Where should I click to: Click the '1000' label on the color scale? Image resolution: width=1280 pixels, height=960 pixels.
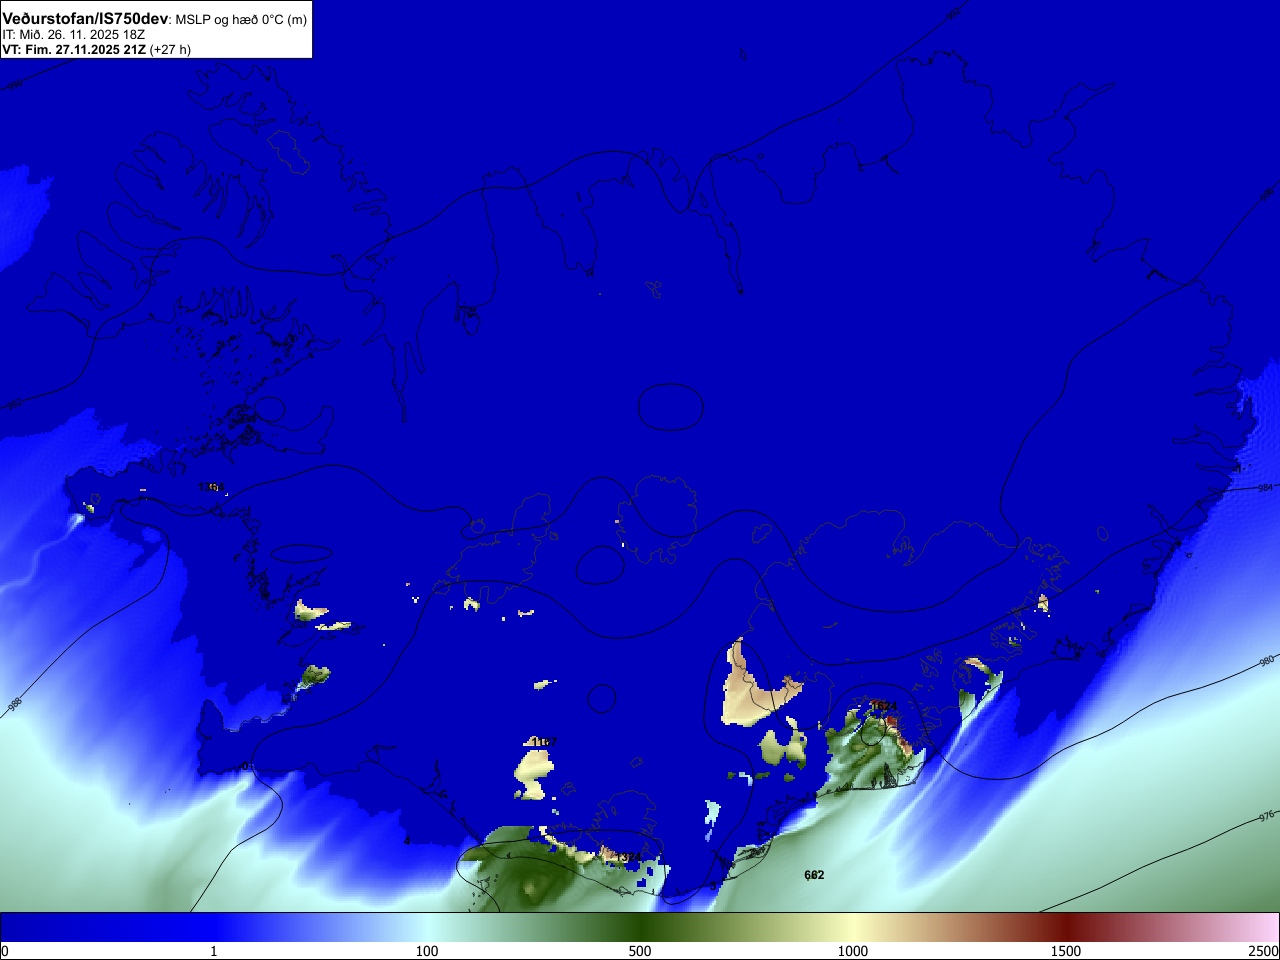(x=853, y=951)
